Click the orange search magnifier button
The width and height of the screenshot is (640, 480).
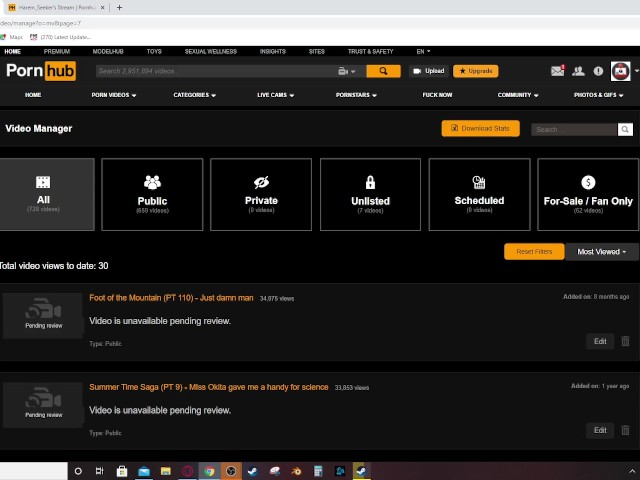[x=383, y=71]
